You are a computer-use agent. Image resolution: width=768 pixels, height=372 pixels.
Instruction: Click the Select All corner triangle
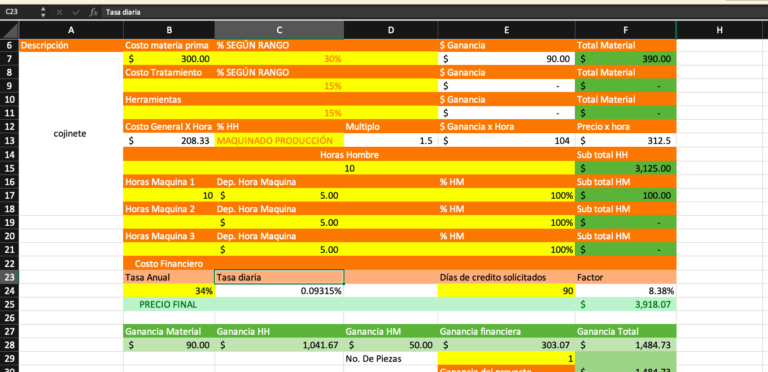(9, 30)
